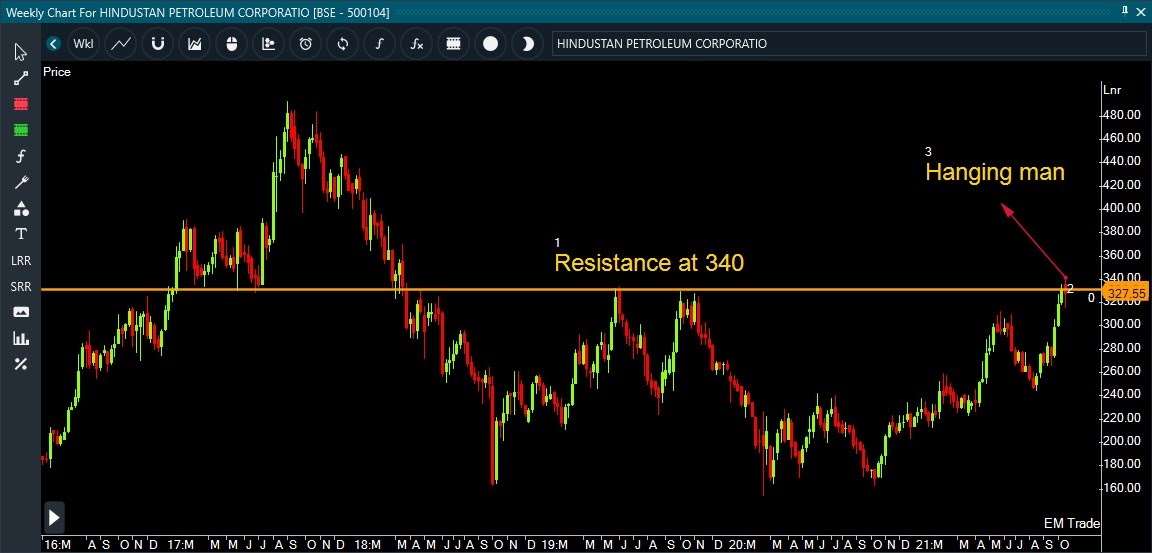Click the 16:M time axis label
The width and height of the screenshot is (1152, 553).
tap(57, 545)
